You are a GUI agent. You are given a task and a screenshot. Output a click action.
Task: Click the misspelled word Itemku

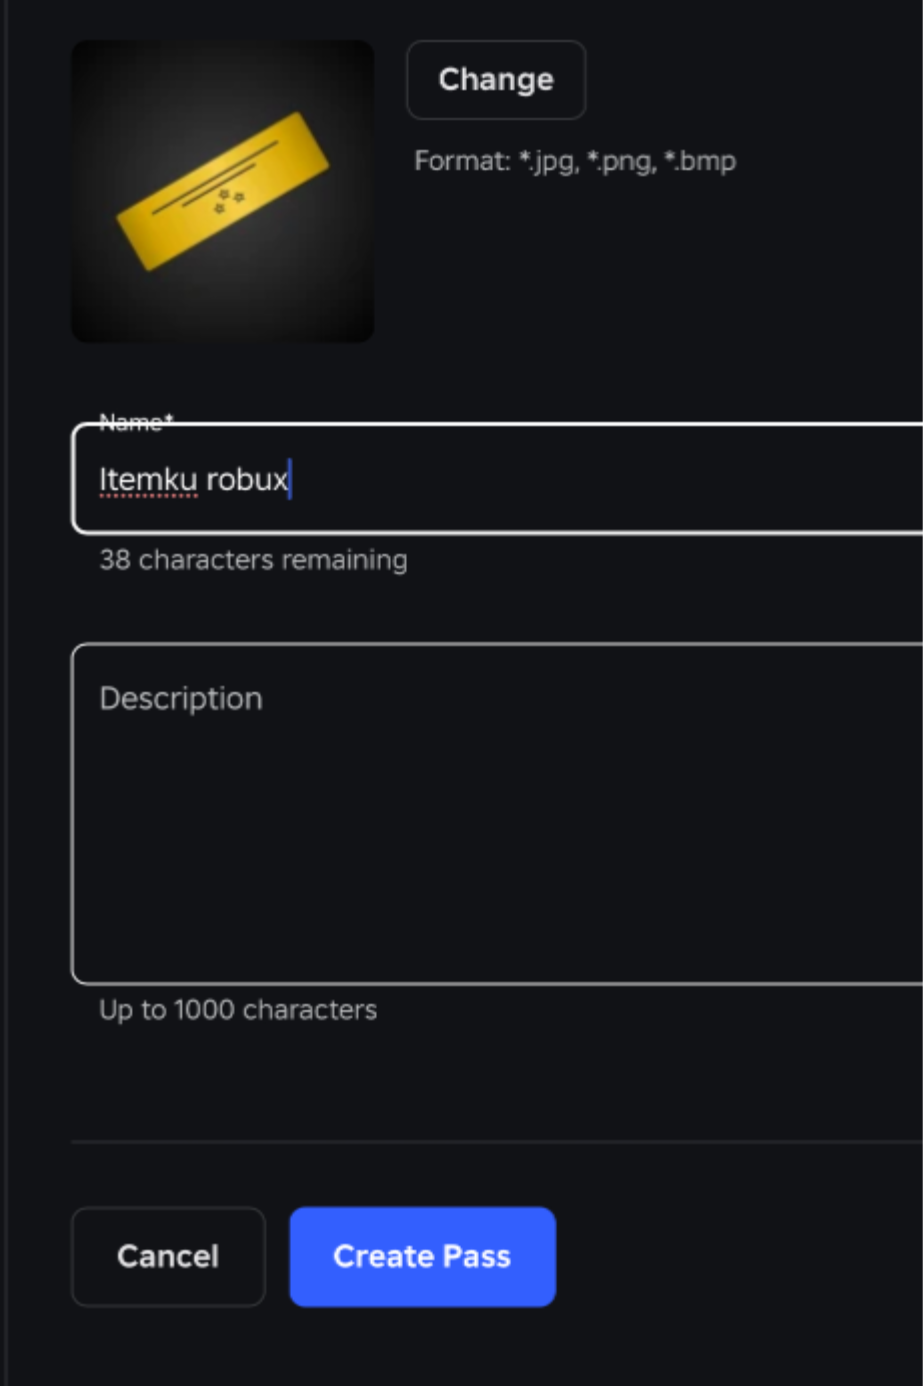coord(148,480)
